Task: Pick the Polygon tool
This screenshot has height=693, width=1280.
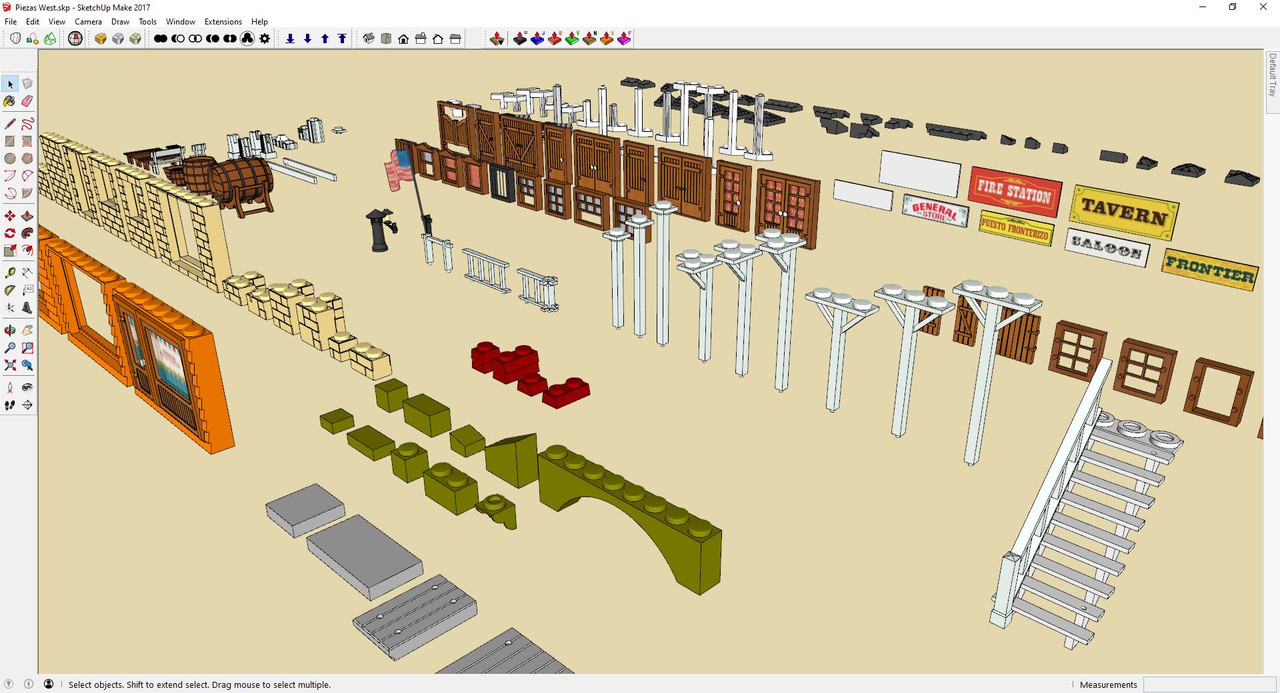Action: click(x=27, y=158)
